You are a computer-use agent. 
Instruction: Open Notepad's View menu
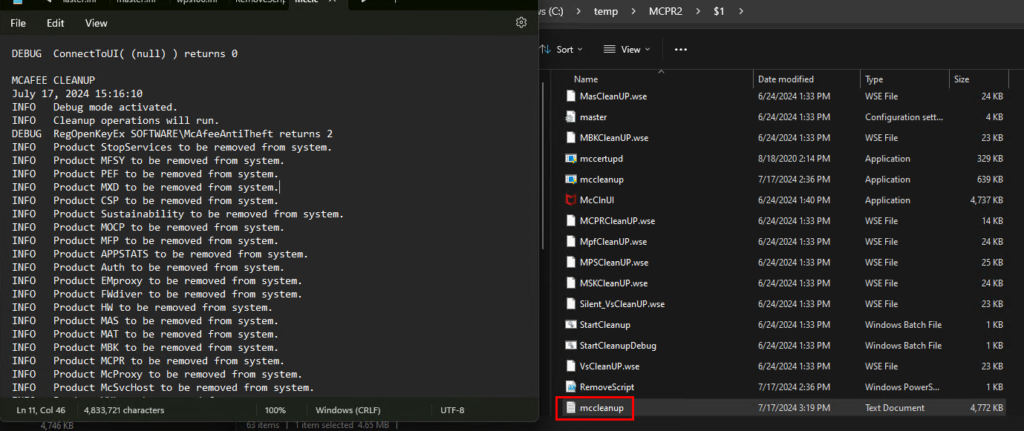pyautogui.click(x=96, y=22)
